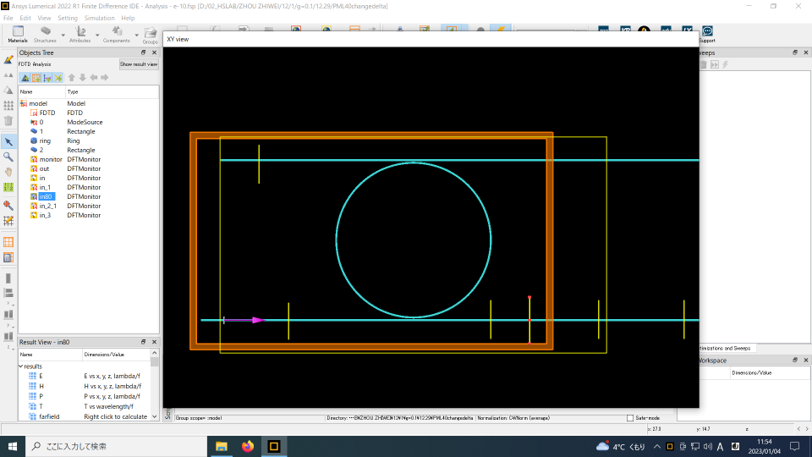Screen dimensions: 812x457
Task: Select the zoom magnifier tool
Action: (9, 157)
